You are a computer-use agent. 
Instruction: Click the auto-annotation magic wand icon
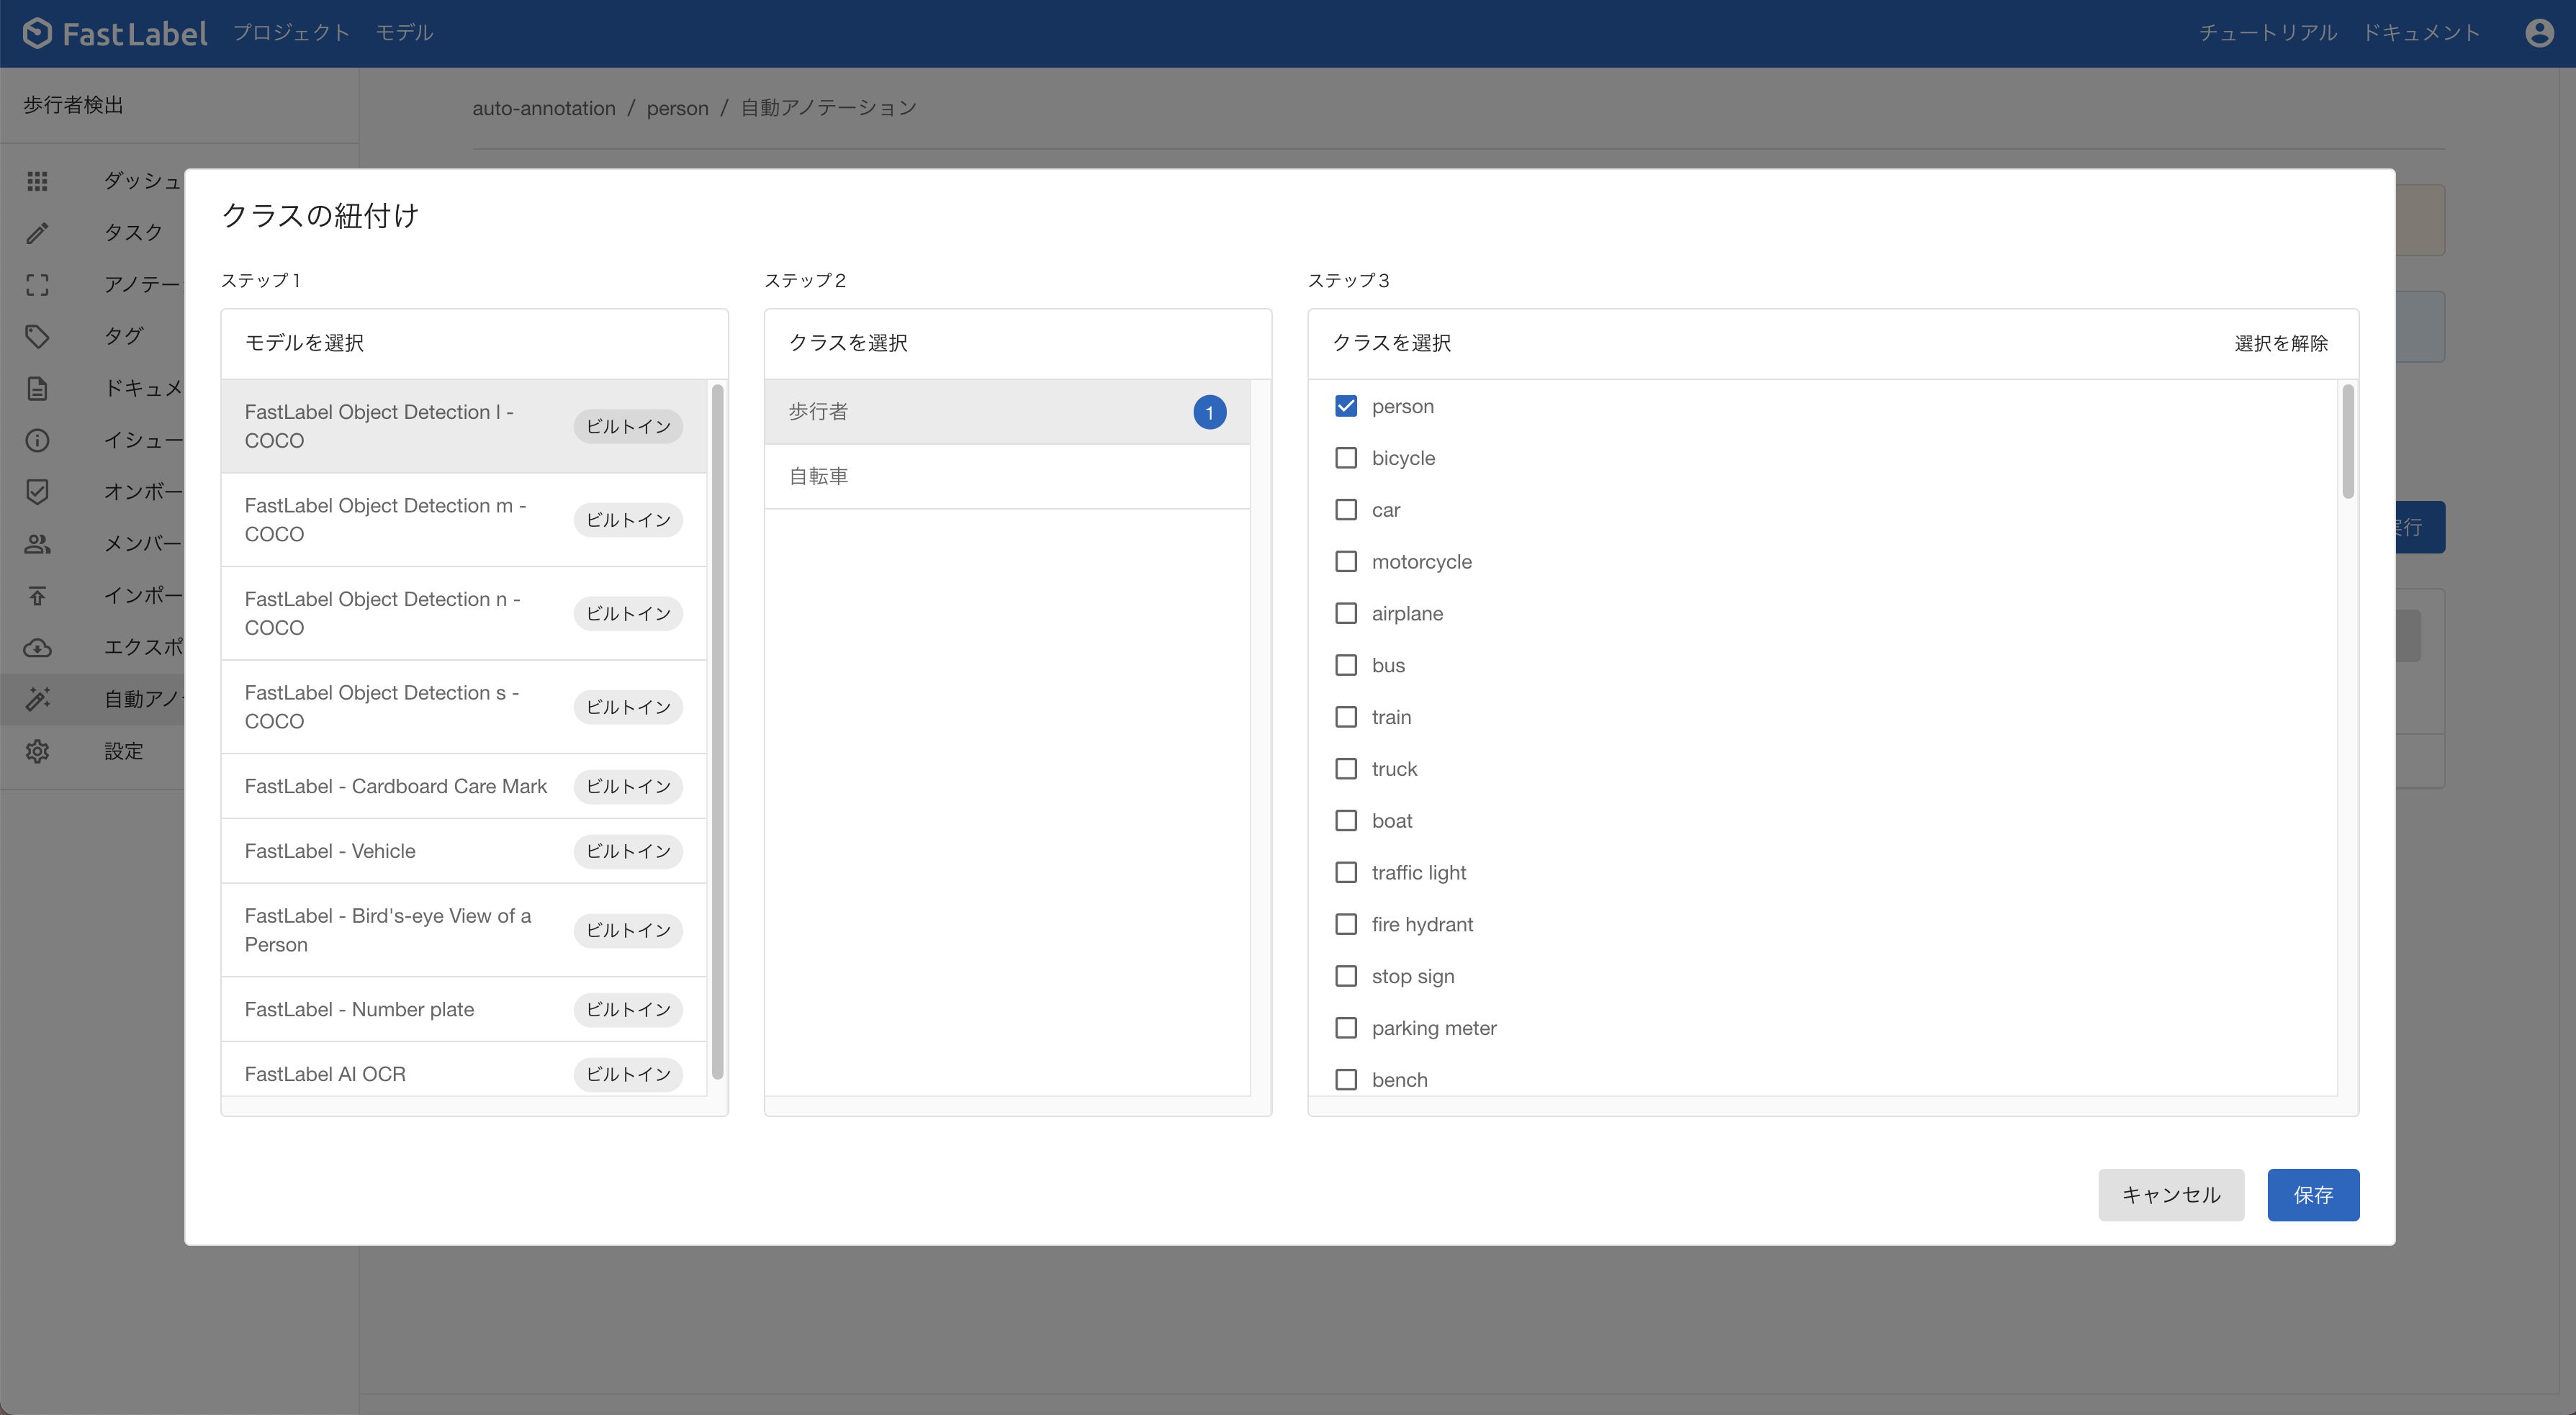coord(37,699)
